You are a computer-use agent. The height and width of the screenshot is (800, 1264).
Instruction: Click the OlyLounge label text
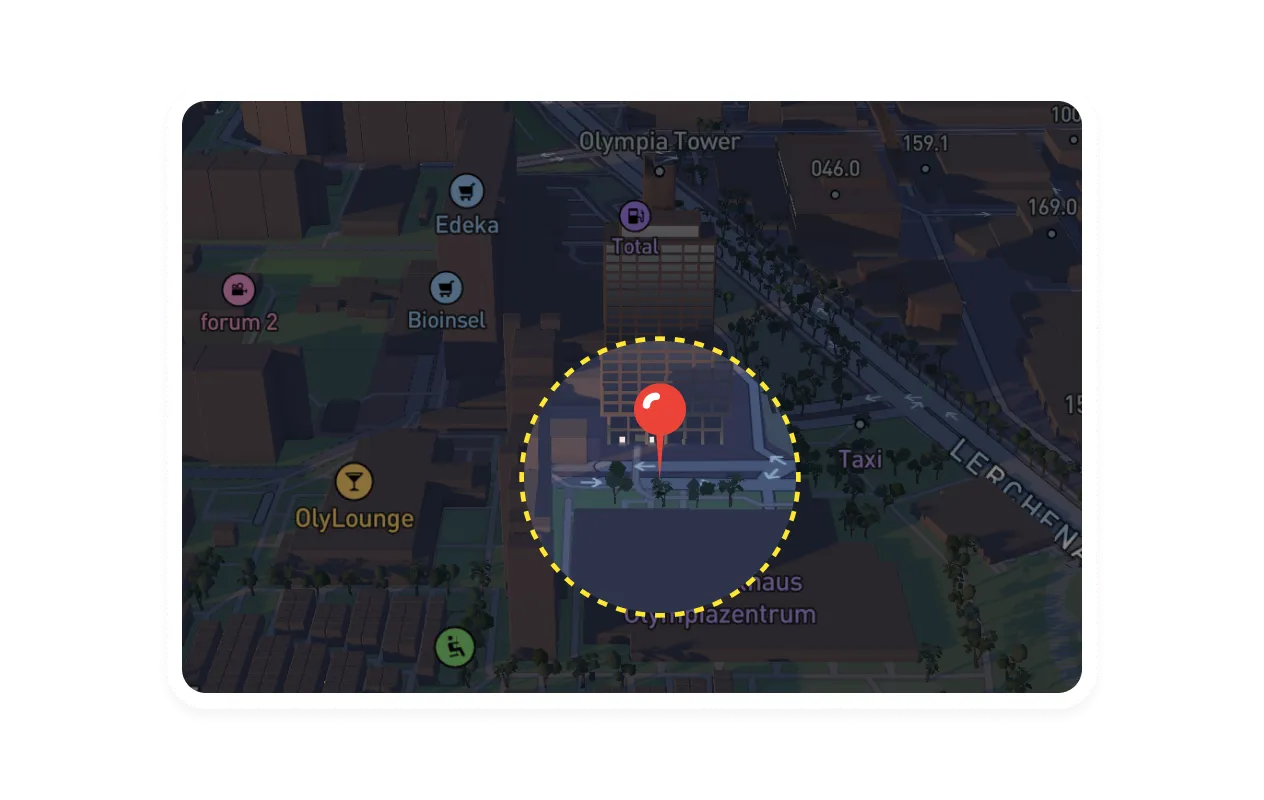pos(354,519)
